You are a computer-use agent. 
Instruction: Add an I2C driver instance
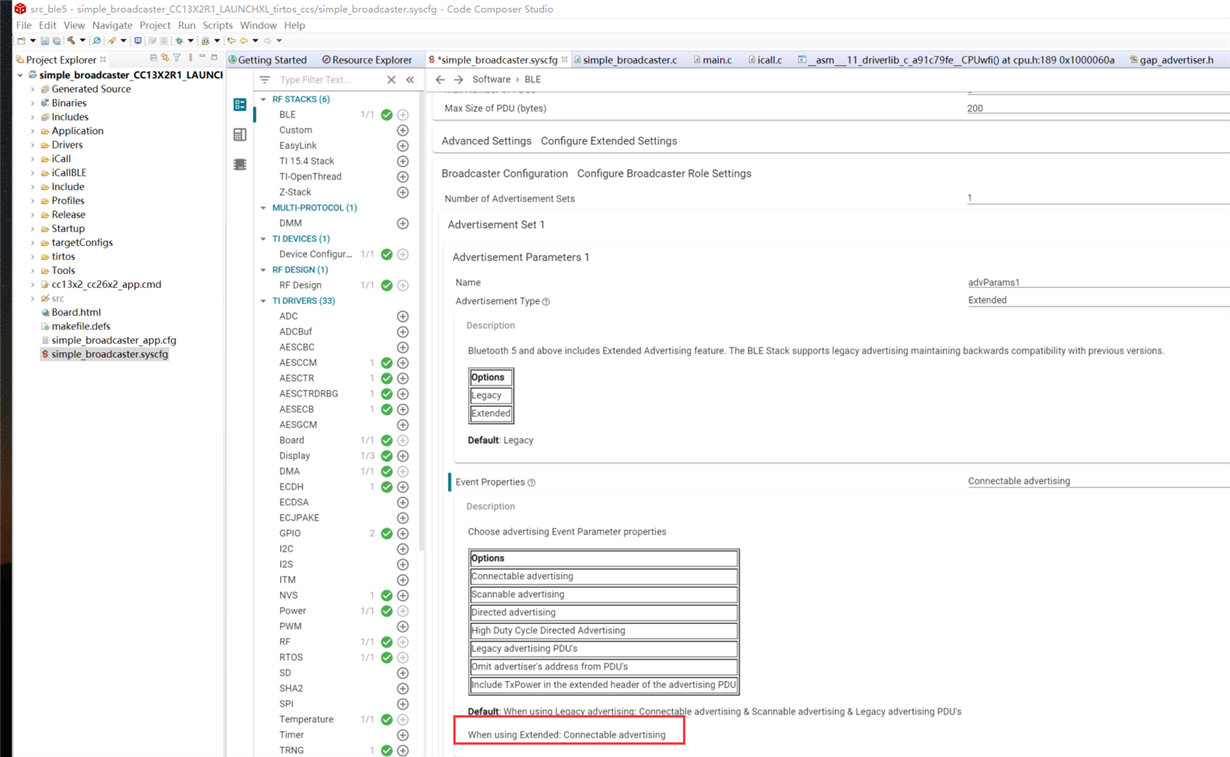[403, 549]
